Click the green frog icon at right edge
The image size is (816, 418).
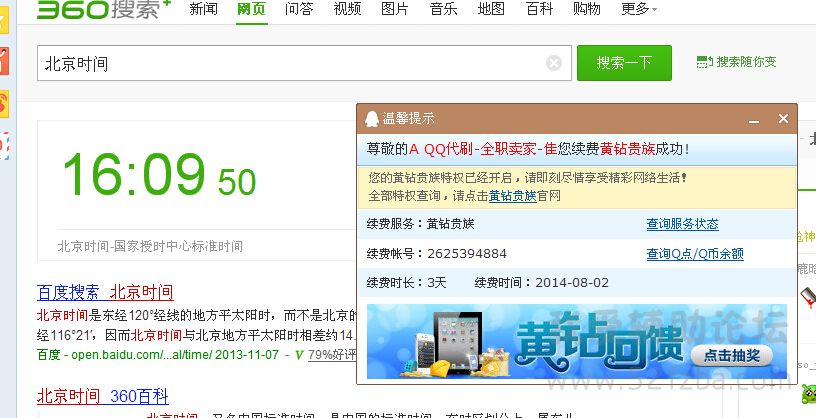[809, 394]
